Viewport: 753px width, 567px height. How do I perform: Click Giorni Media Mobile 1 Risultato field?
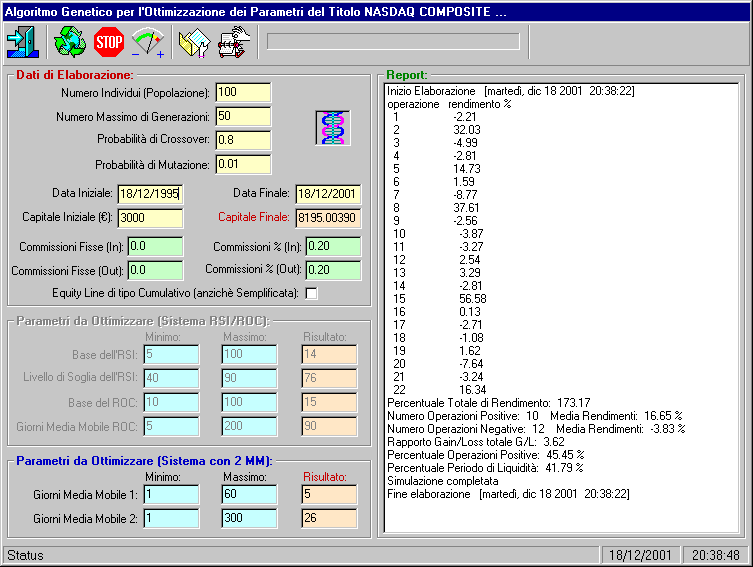coord(329,495)
